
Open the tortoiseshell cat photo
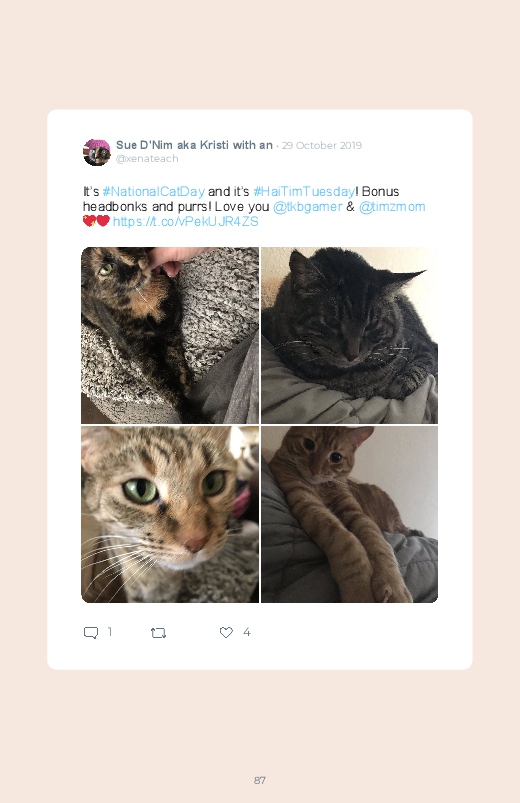tap(170, 335)
